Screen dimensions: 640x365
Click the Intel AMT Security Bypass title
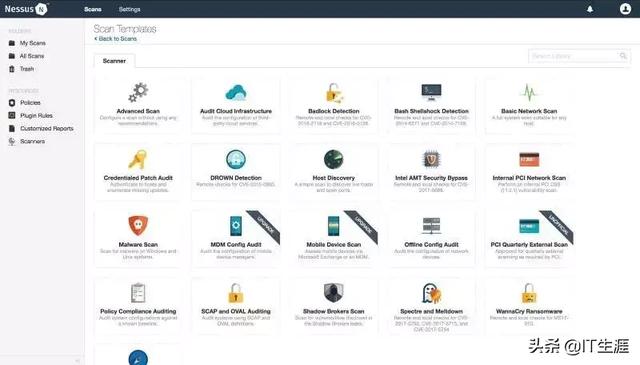click(431, 178)
